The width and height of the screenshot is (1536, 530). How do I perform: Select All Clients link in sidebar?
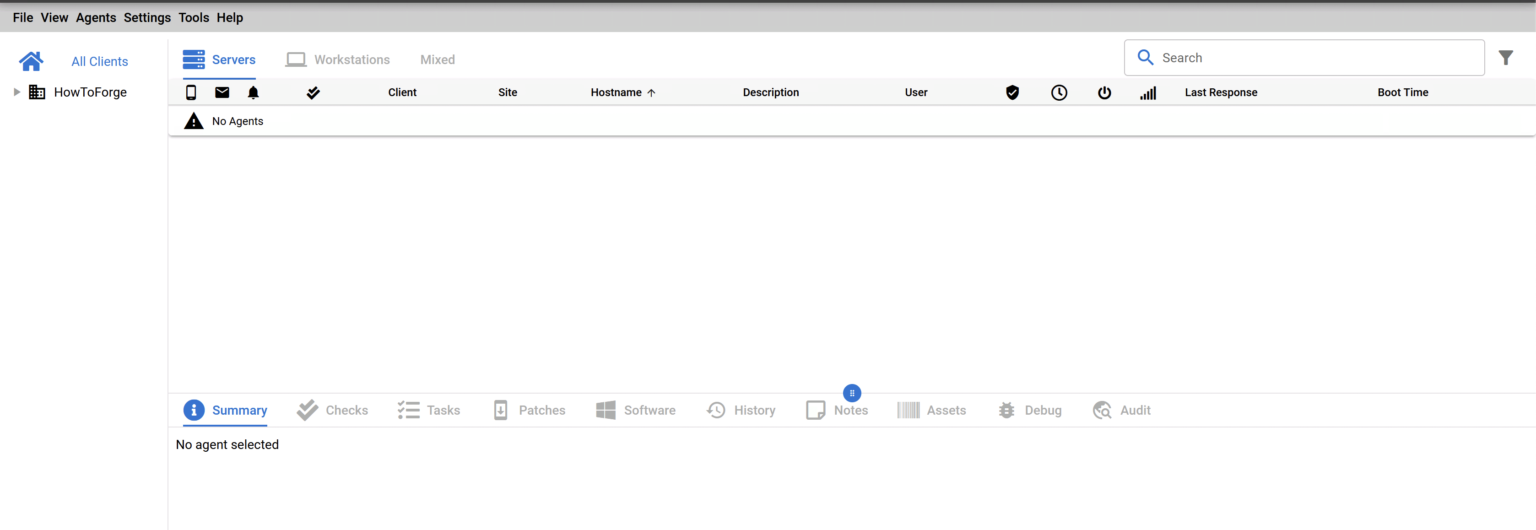coord(99,61)
